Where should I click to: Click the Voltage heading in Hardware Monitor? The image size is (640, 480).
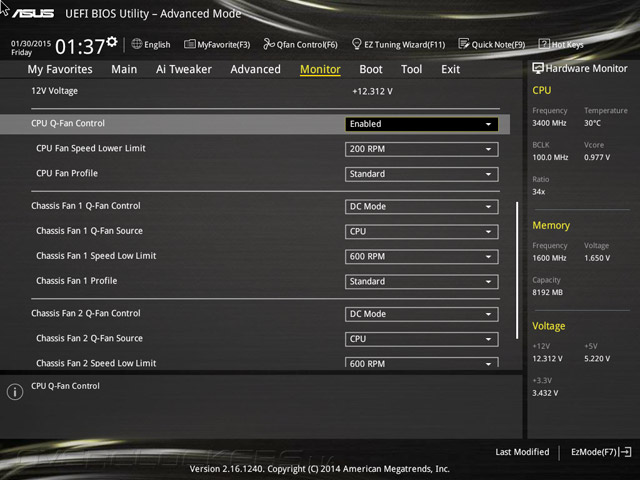pyautogui.click(x=549, y=326)
